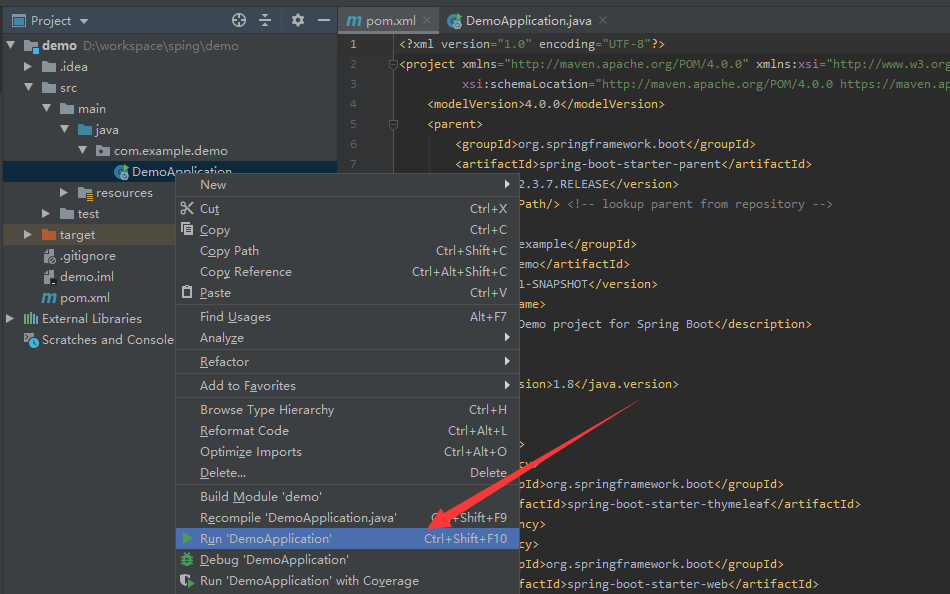Image resolution: width=950 pixels, height=594 pixels.
Task: Click the green Debug bug icon
Action: 187,559
